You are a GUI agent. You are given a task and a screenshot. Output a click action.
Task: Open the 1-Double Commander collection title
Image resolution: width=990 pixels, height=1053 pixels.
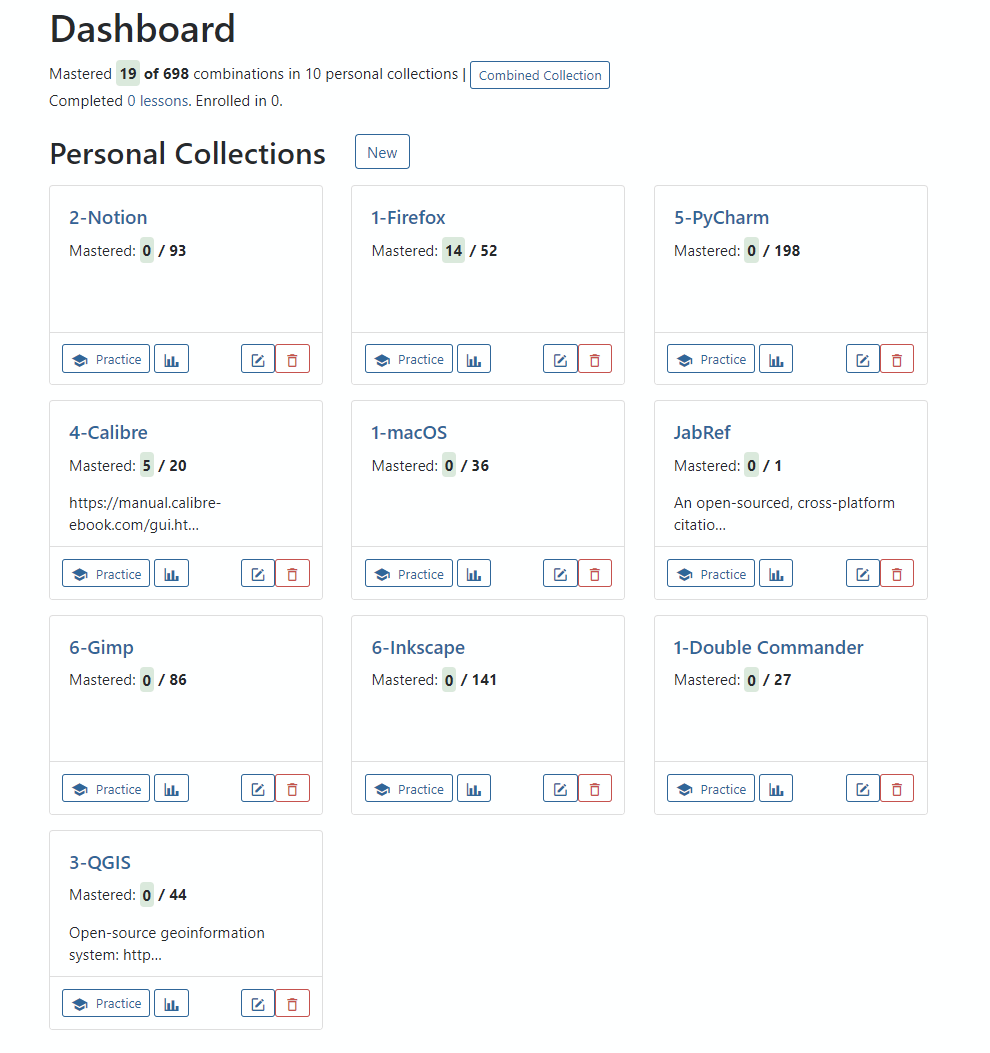(x=768, y=647)
